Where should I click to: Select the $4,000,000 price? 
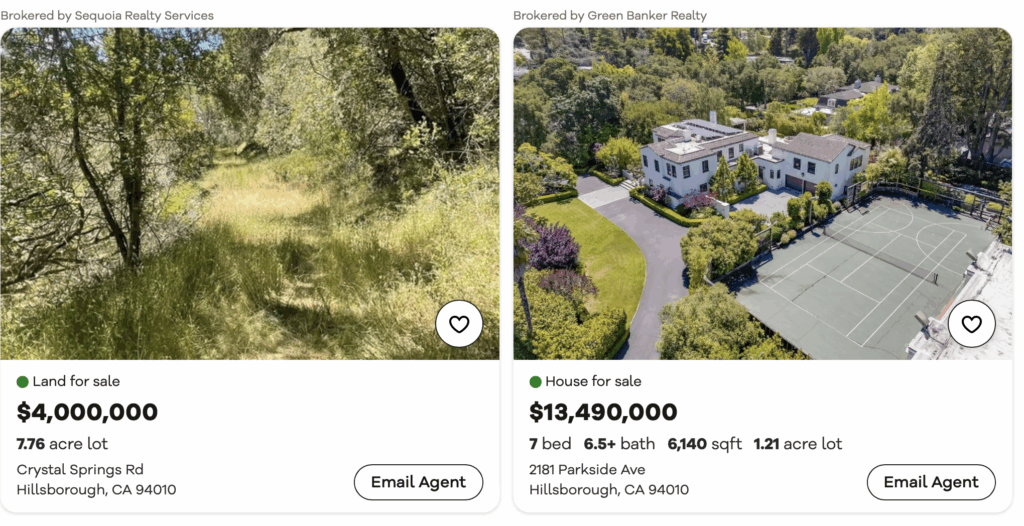click(x=88, y=412)
